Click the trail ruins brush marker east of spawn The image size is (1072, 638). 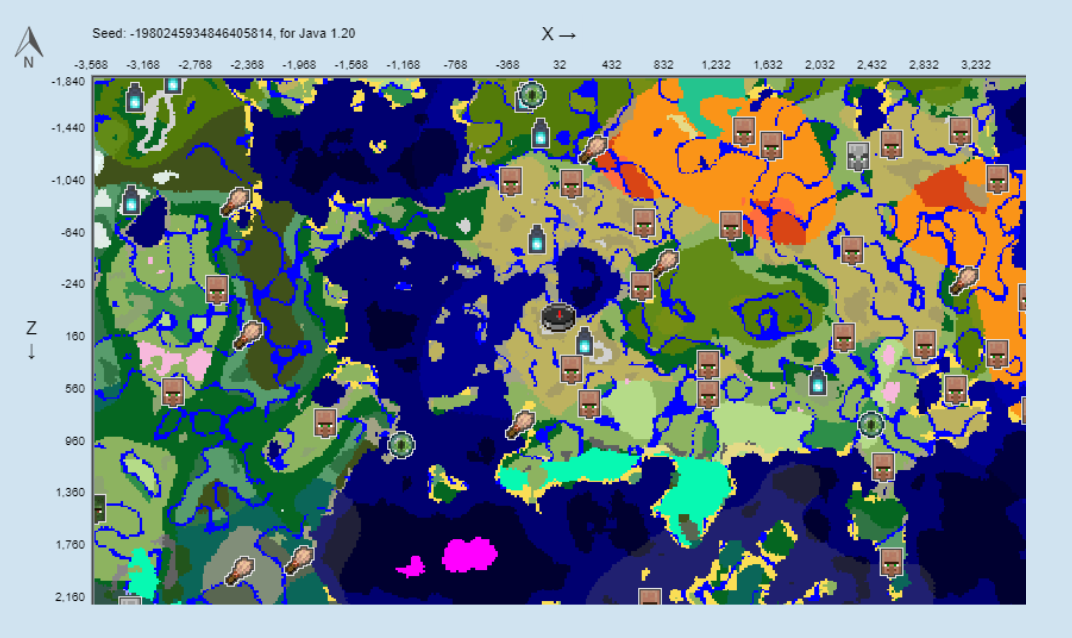pyautogui.click(x=666, y=264)
